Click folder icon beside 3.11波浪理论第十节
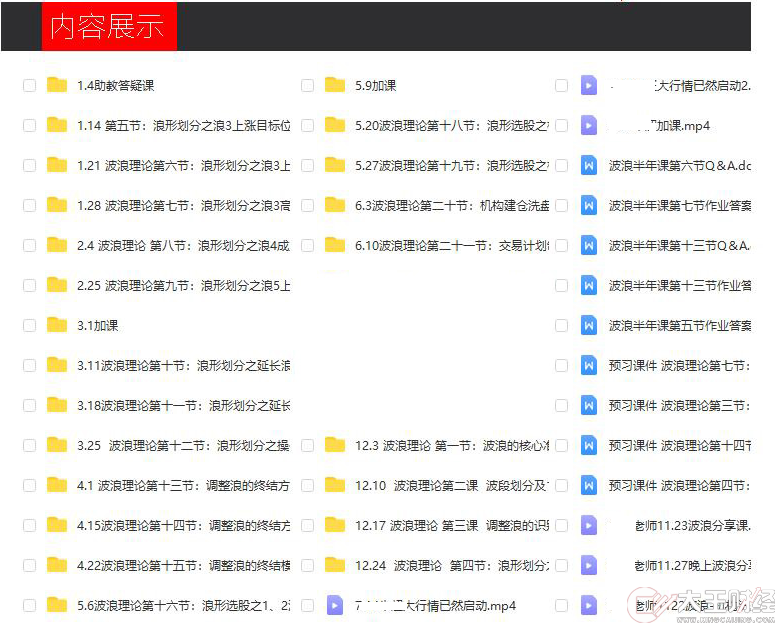The width and height of the screenshot is (777, 625). click(56, 365)
